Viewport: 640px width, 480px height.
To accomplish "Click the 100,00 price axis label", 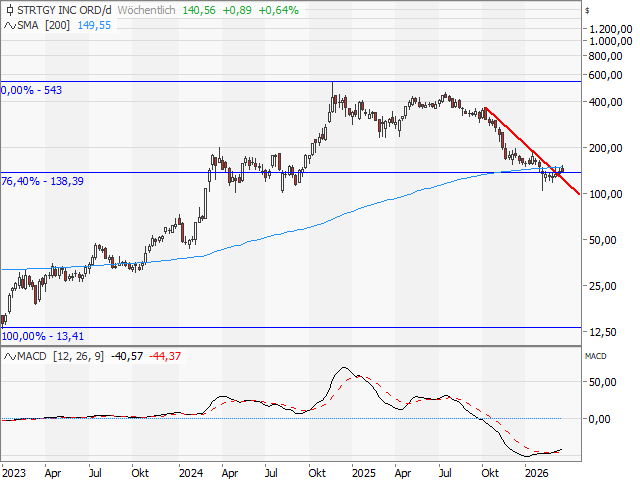I will click(x=605, y=194).
